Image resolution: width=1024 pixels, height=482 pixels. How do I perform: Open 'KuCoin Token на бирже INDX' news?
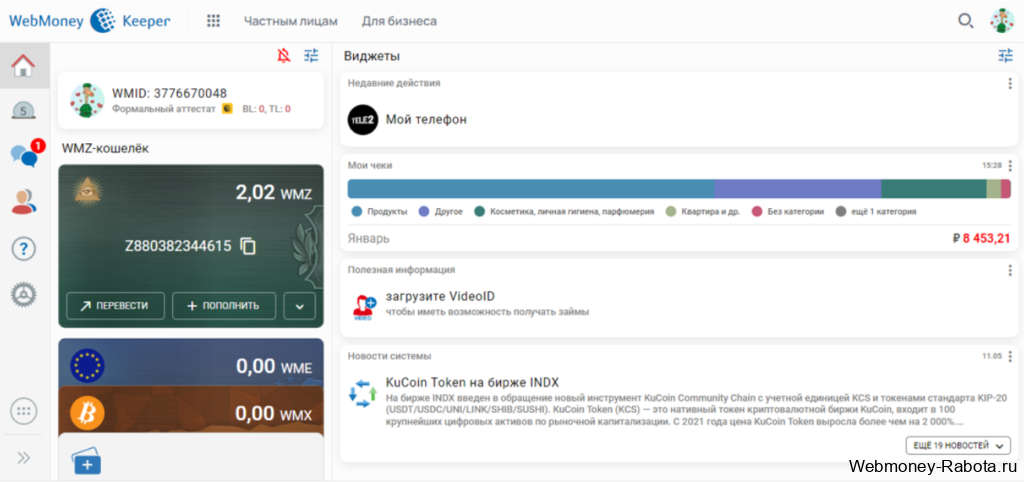click(472, 382)
